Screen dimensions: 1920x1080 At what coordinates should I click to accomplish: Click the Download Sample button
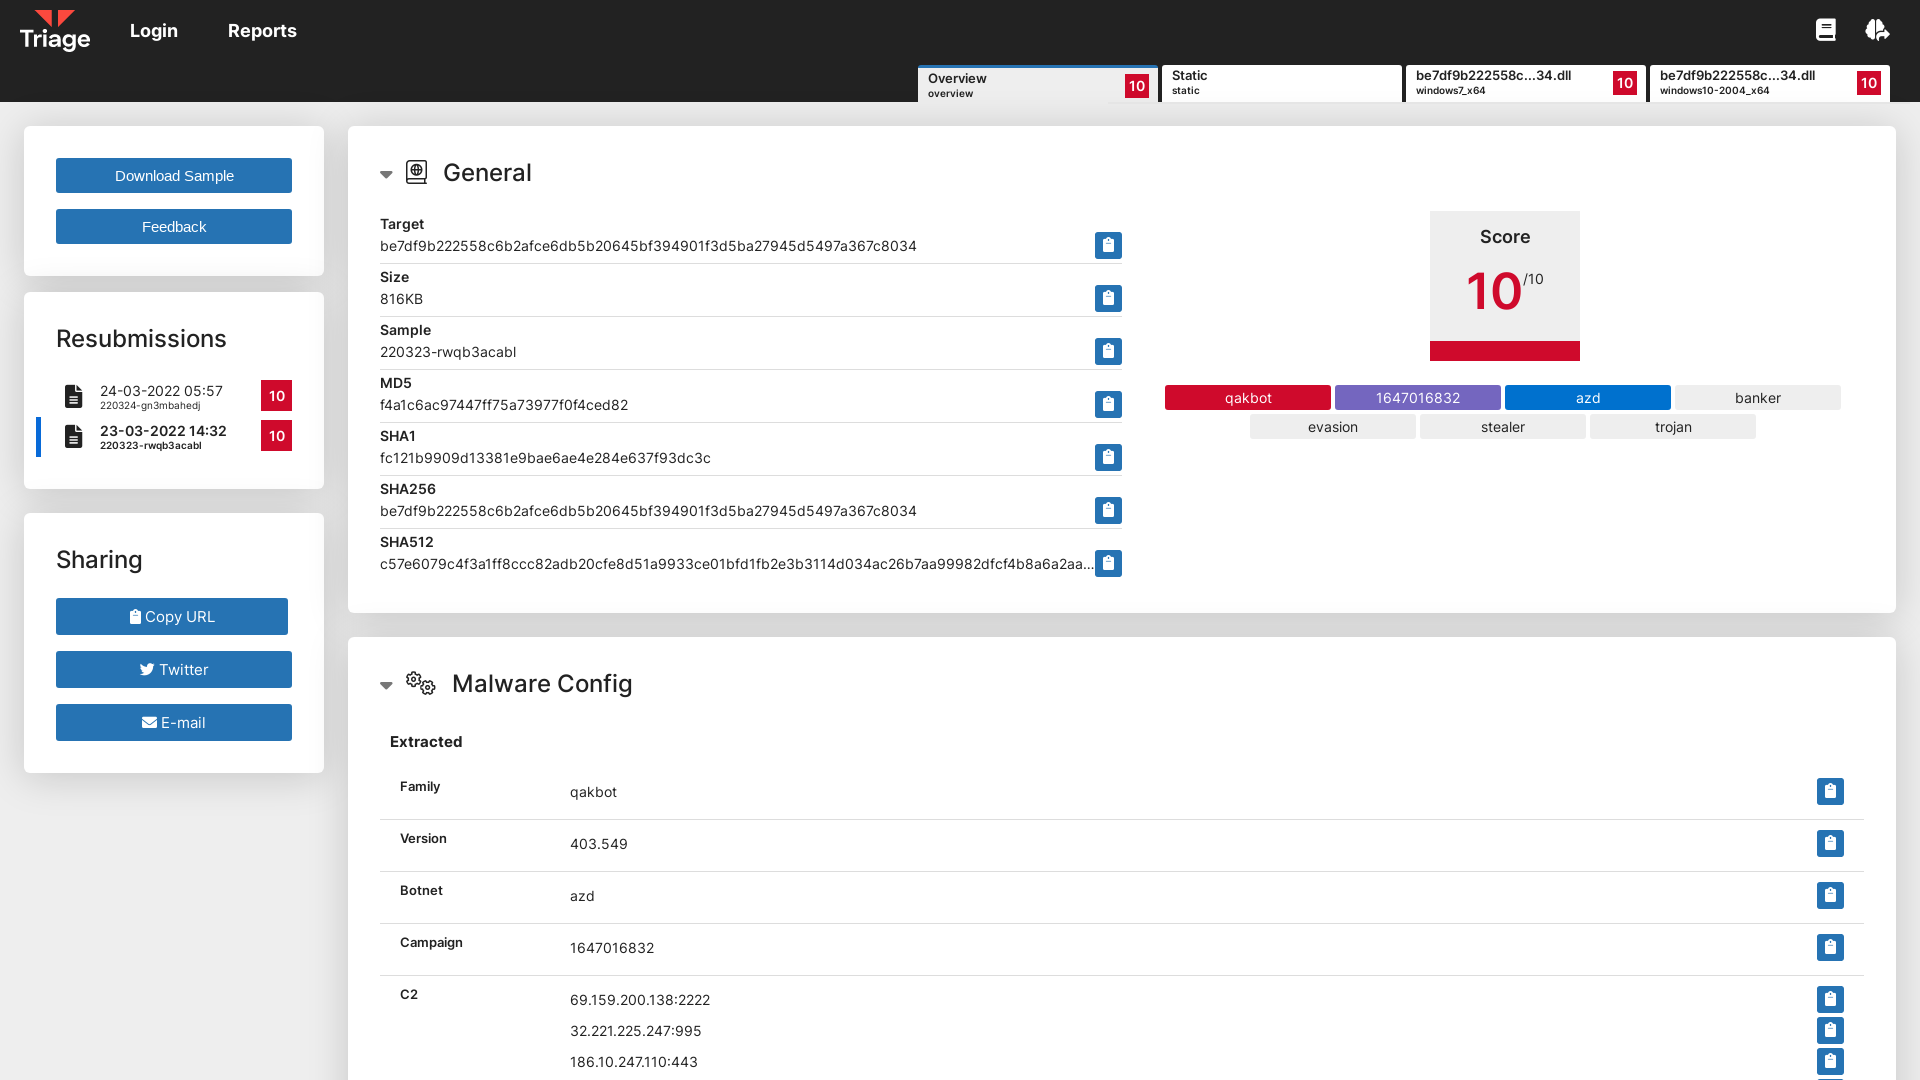tap(174, 176)
